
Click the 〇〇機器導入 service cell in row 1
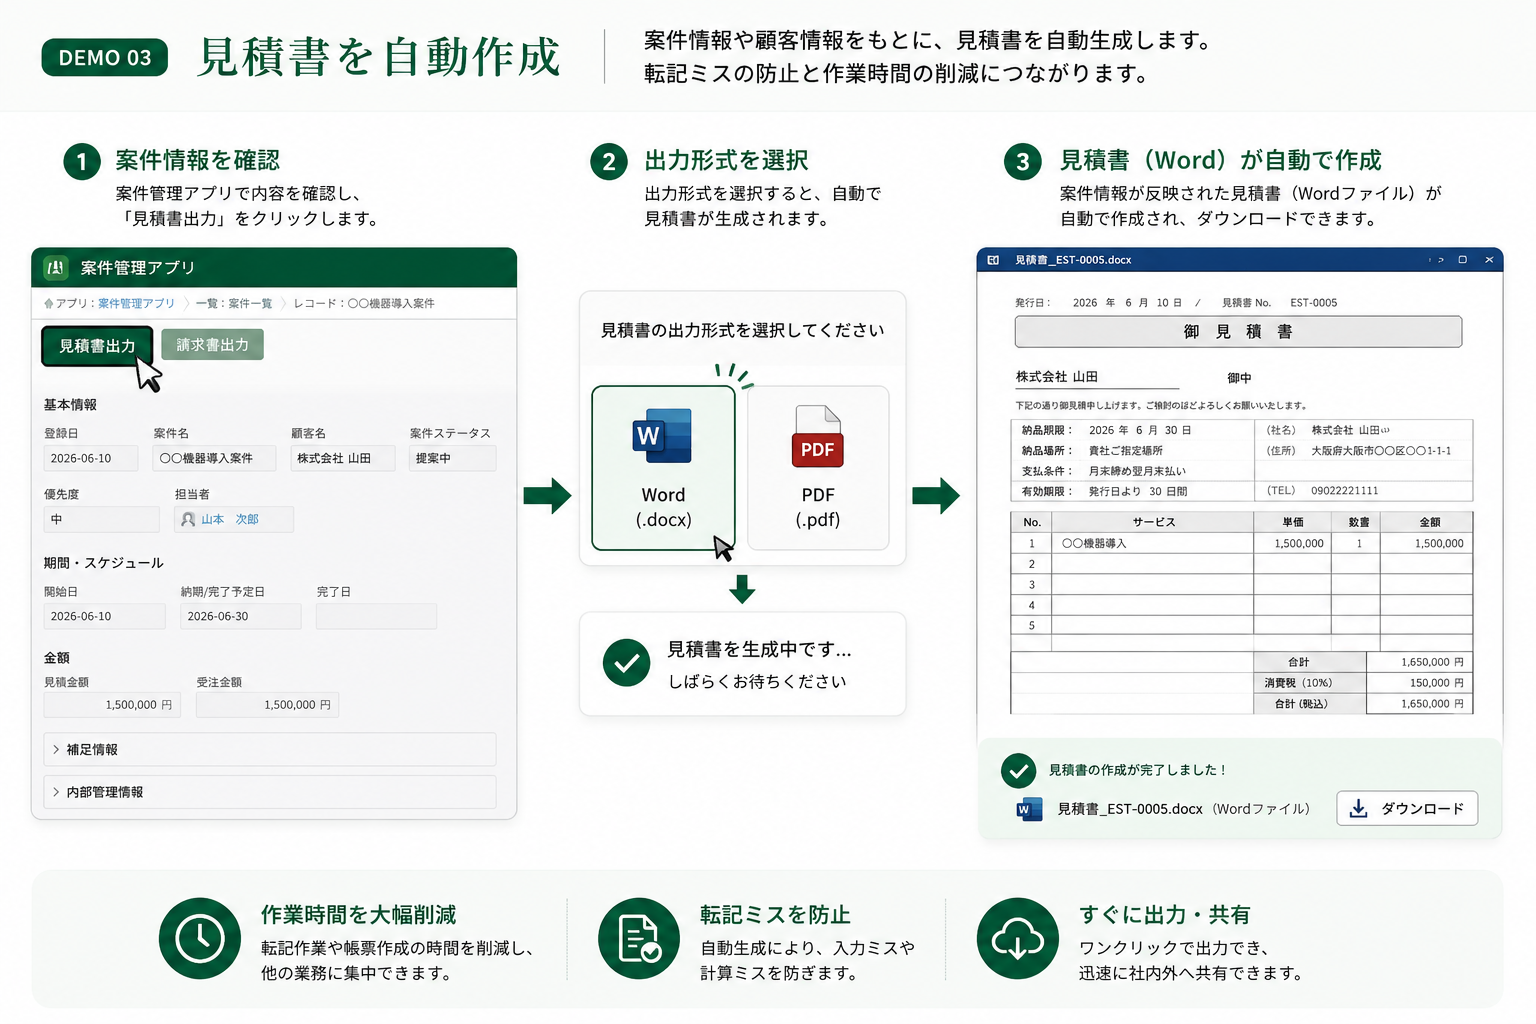pyautogui.click(x=1153, y=543)
